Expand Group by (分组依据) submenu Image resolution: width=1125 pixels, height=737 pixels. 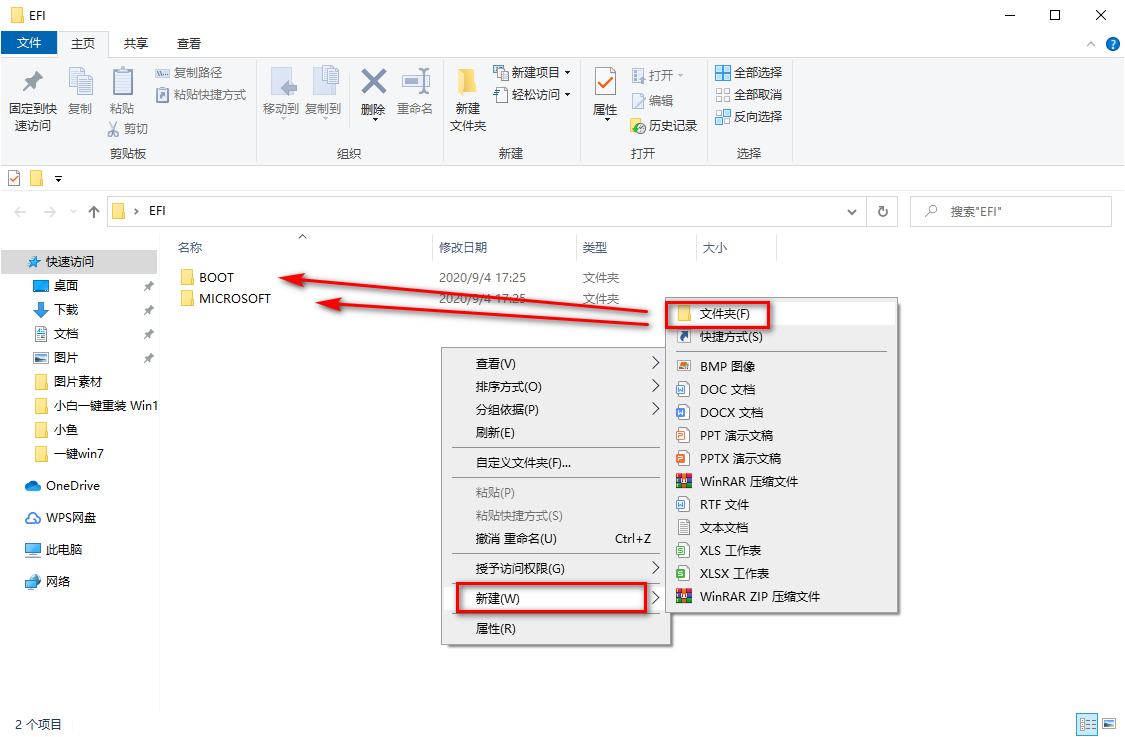pos(655,409)
